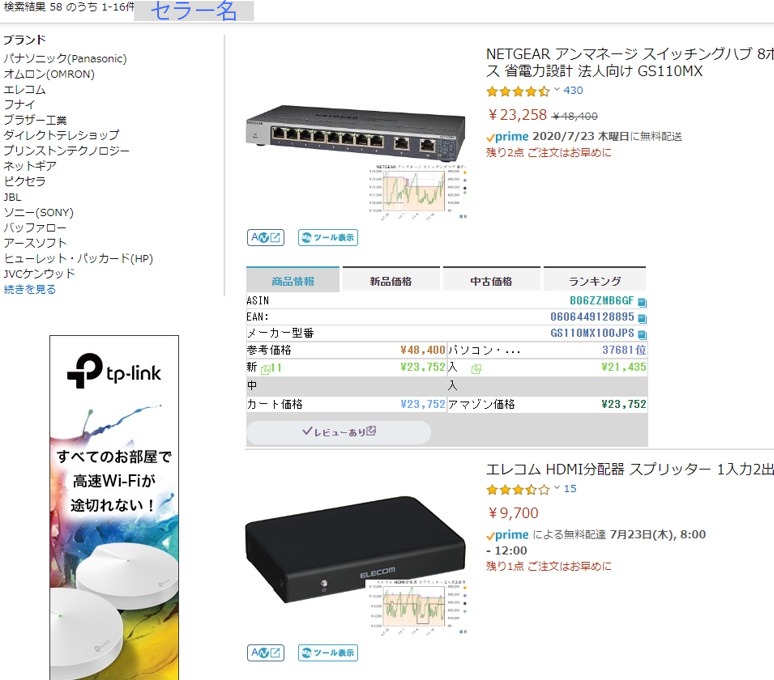This screenshot has height=680, width=774.
Task: Open the ランキング tab
Action: pyautogui.click(x=594, y=280)
